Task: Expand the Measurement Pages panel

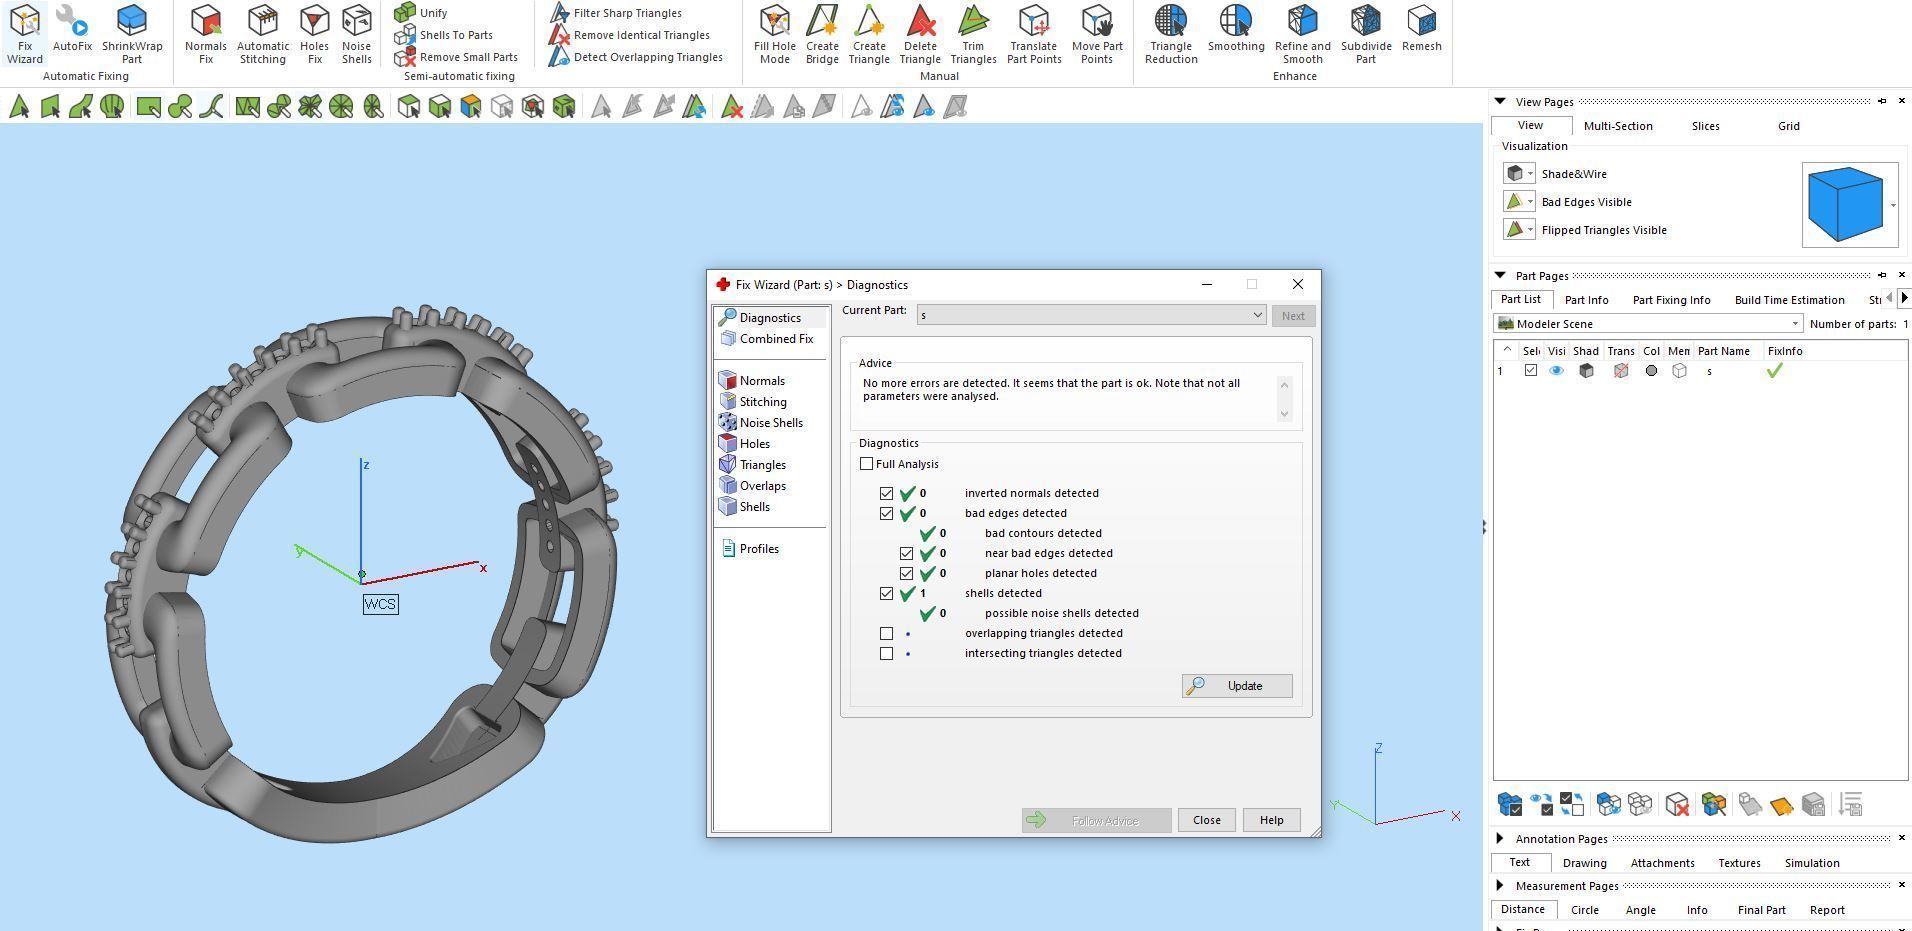Action: point(1500,885)
